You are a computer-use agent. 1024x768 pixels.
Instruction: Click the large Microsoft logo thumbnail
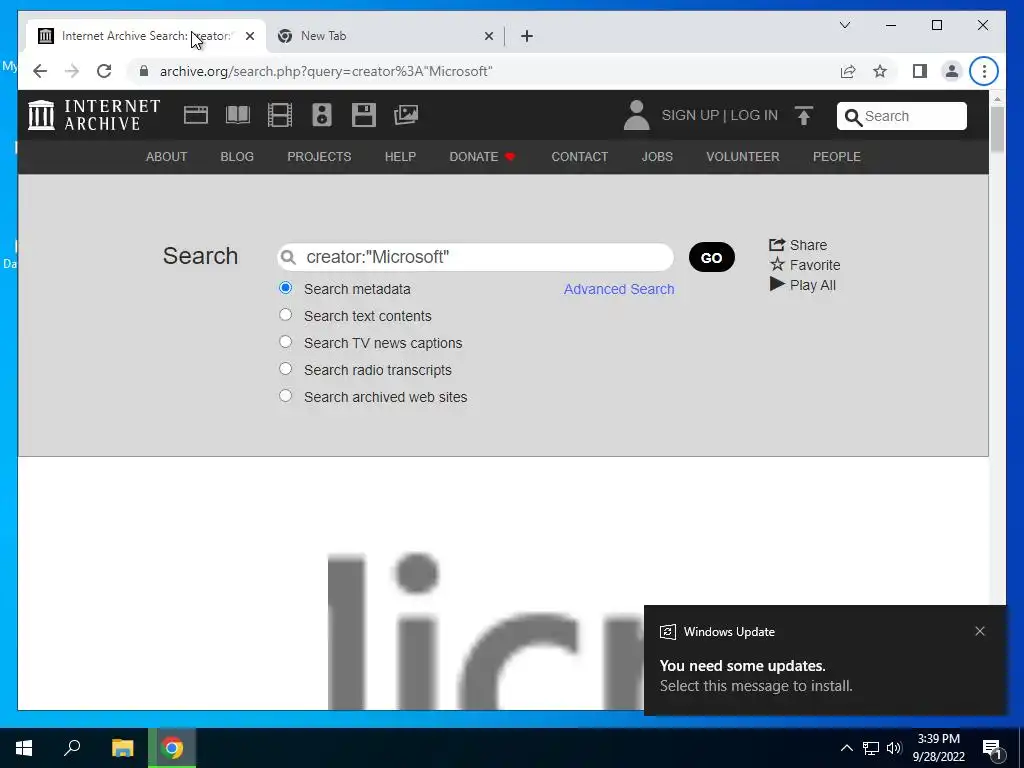[x=485, y=630]
